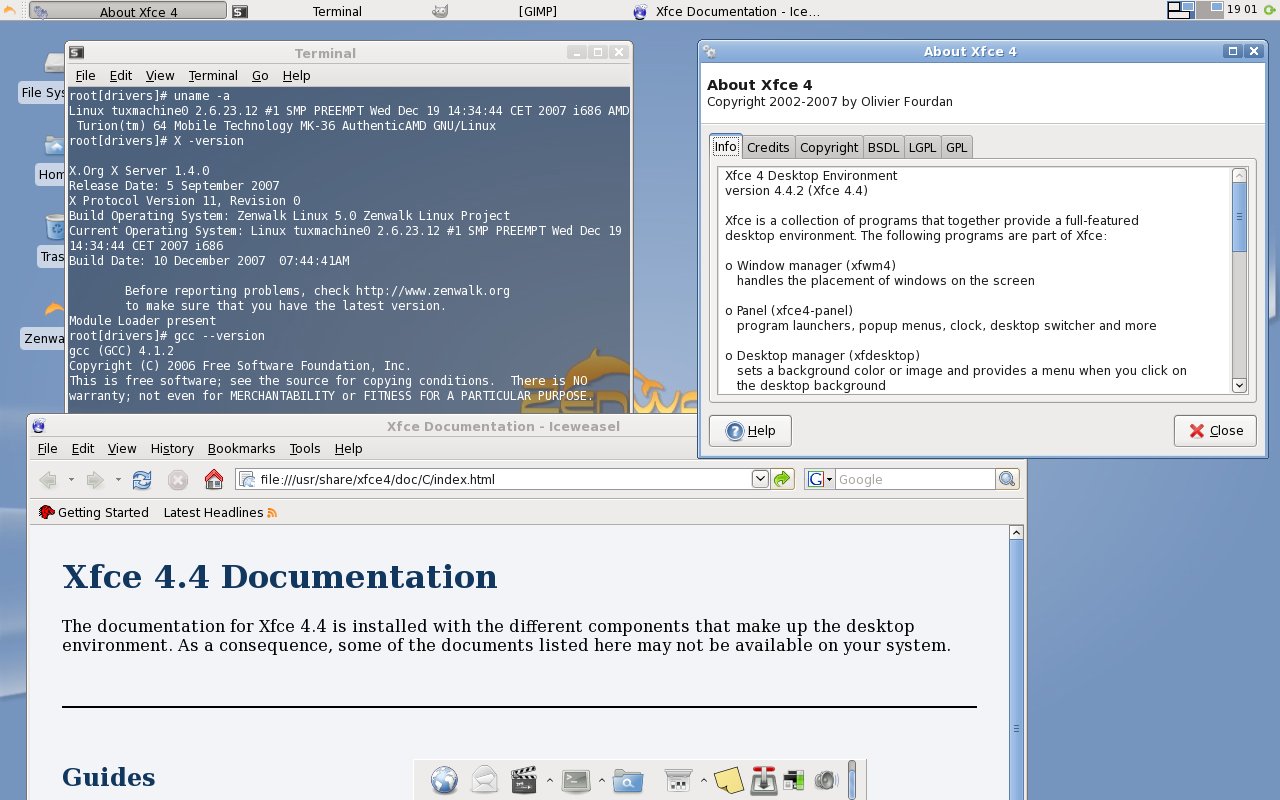The width and height of the screenshot is (1280, 800).
Task: Click the RSS feed icon next to Latest Headlines
Action: tap(272, 513)
